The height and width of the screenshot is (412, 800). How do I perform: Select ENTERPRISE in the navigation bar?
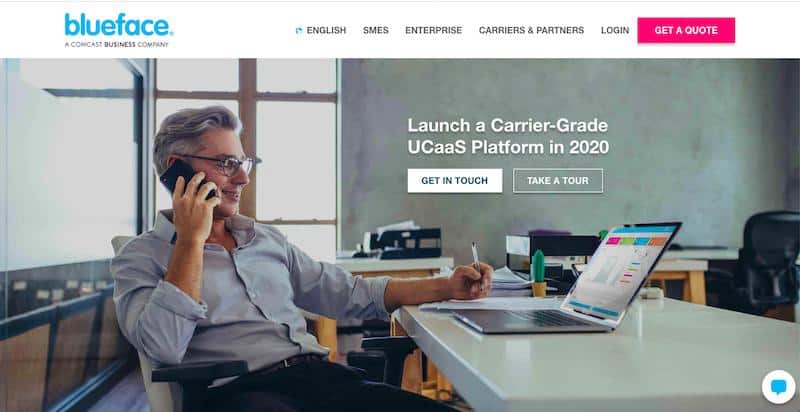pyautogui.click(x=434, y=31)
